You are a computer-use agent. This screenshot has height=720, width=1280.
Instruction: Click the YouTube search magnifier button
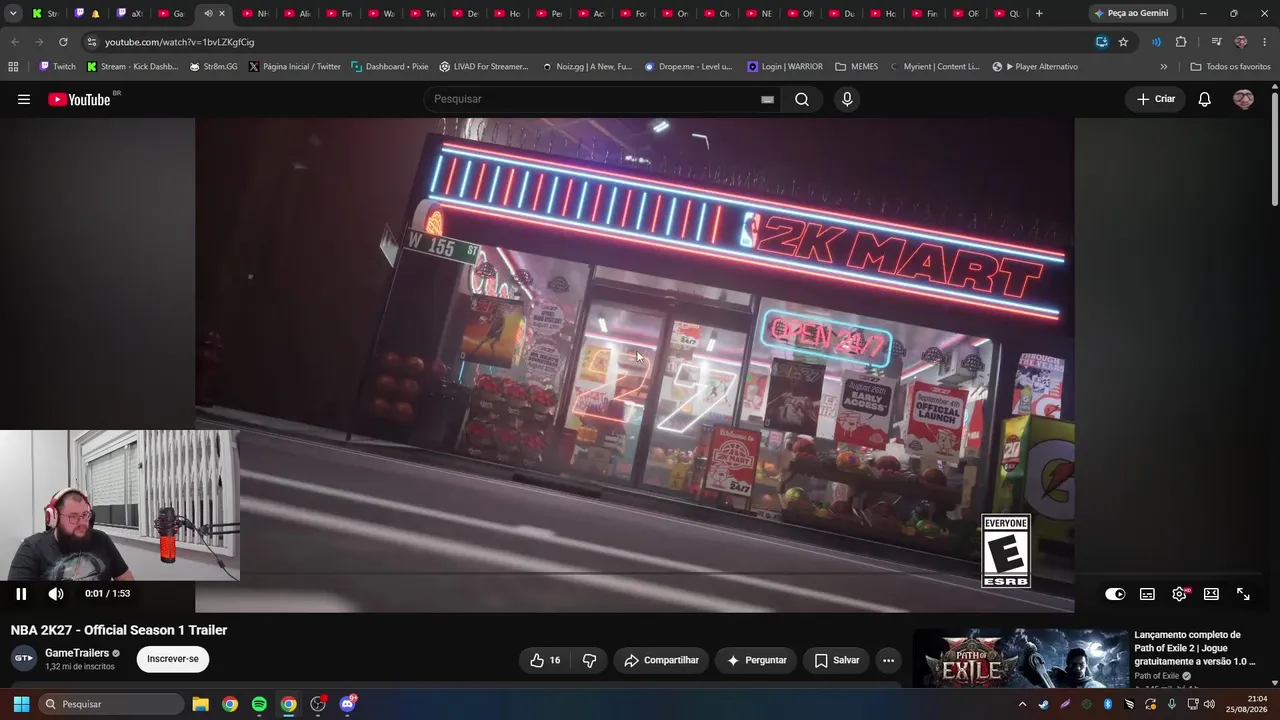802,99
